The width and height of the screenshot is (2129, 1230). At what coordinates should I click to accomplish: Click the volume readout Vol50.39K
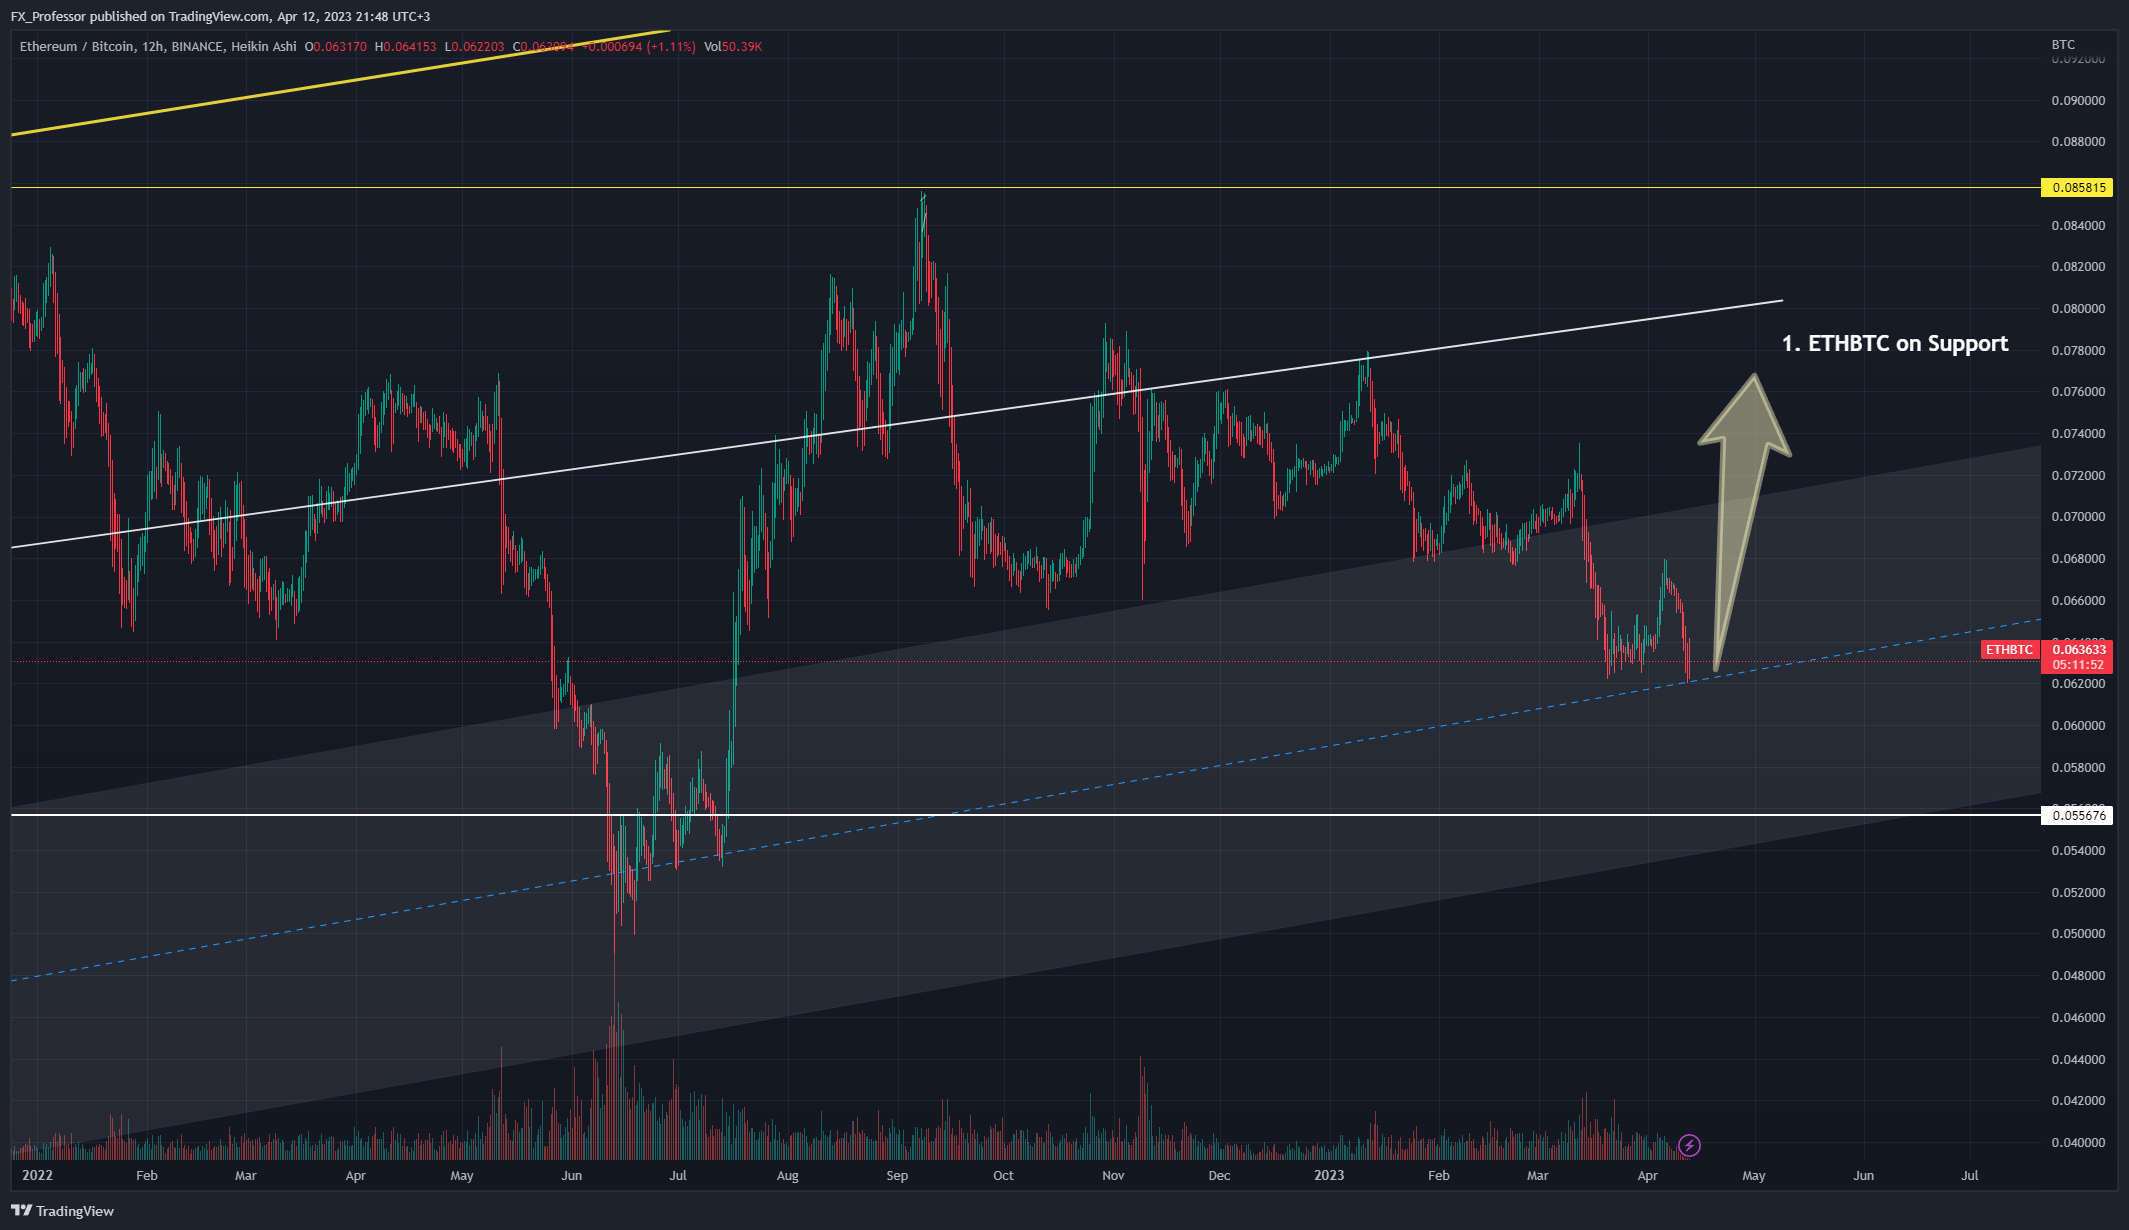(733, 47)
